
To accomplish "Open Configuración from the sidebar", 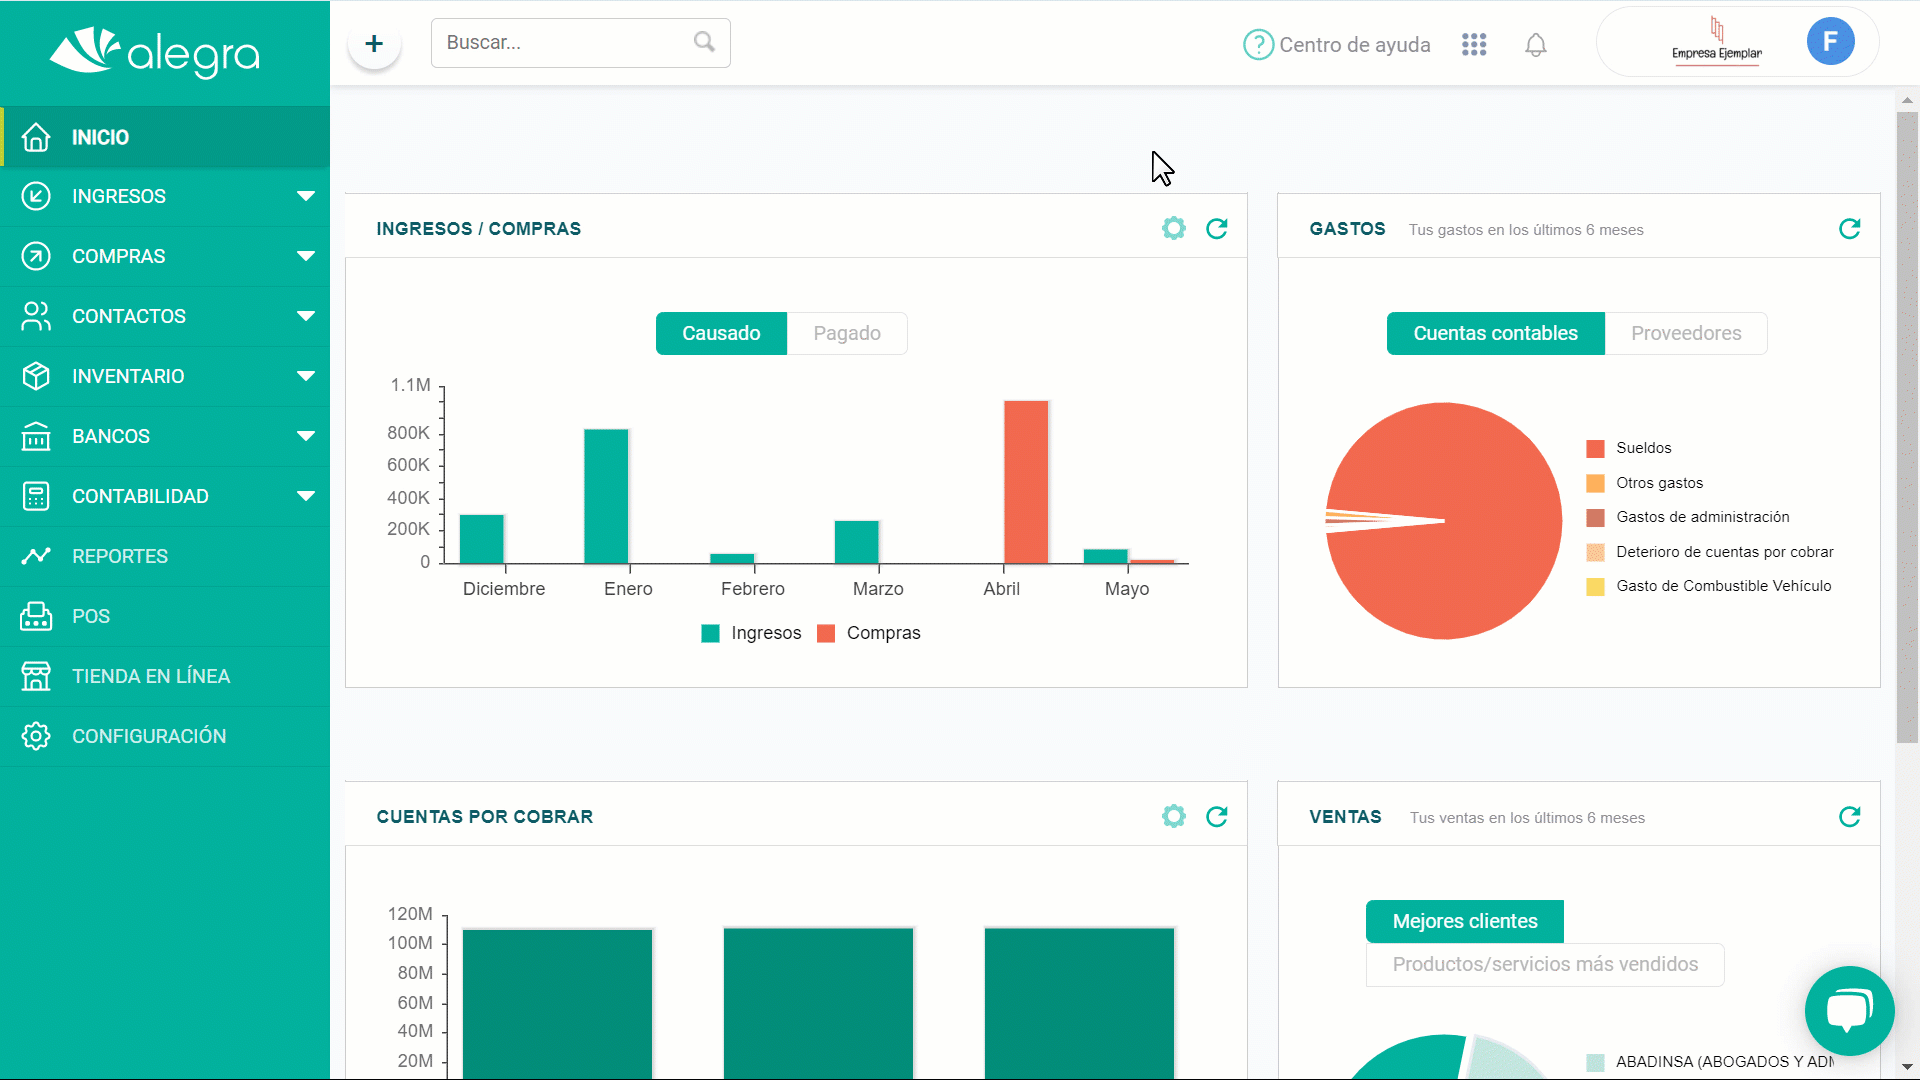I will point(148,736).
